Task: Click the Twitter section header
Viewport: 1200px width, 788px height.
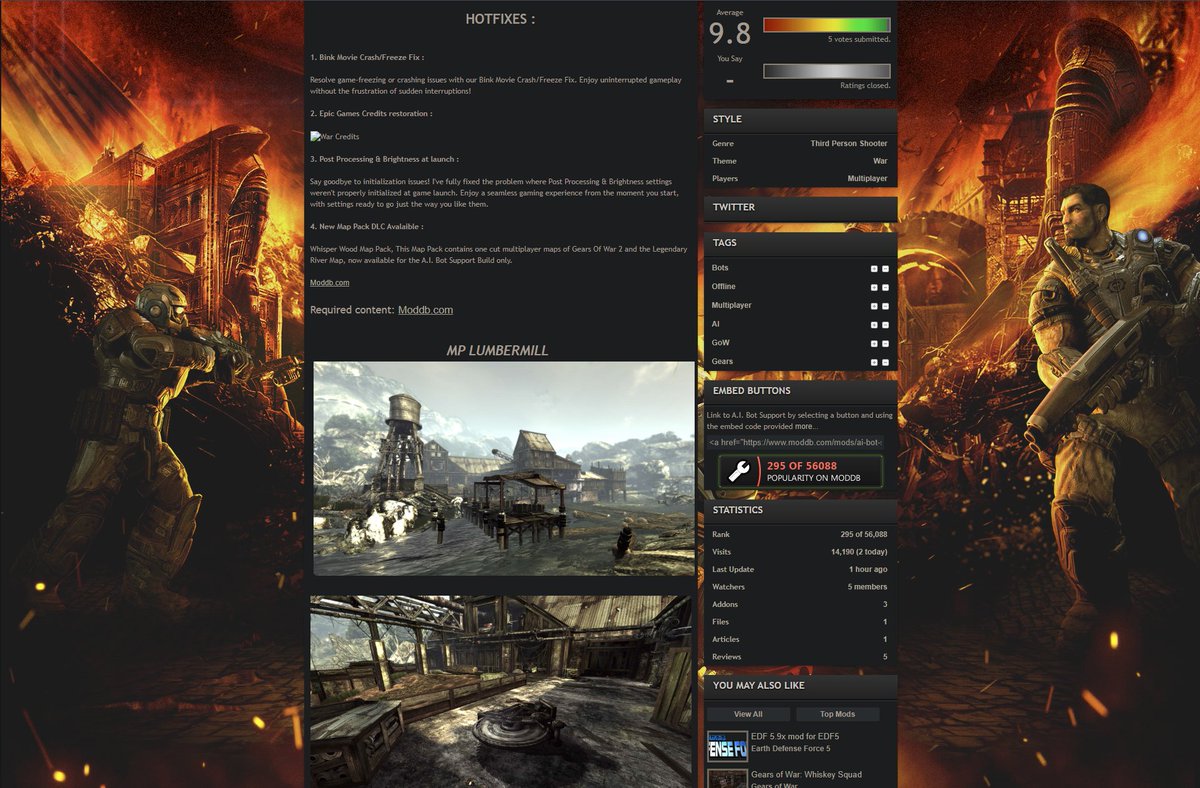Action: 800,207
